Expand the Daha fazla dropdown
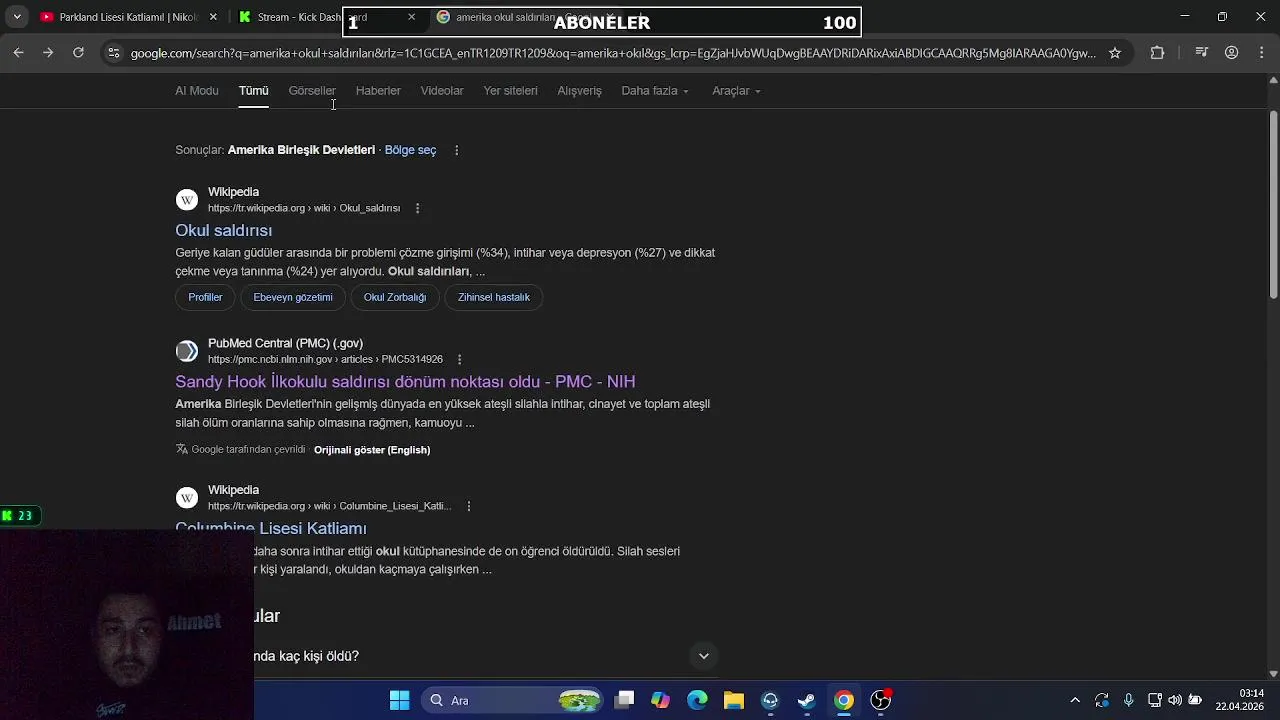The image size is (1280, 720). tap(655, 91)
